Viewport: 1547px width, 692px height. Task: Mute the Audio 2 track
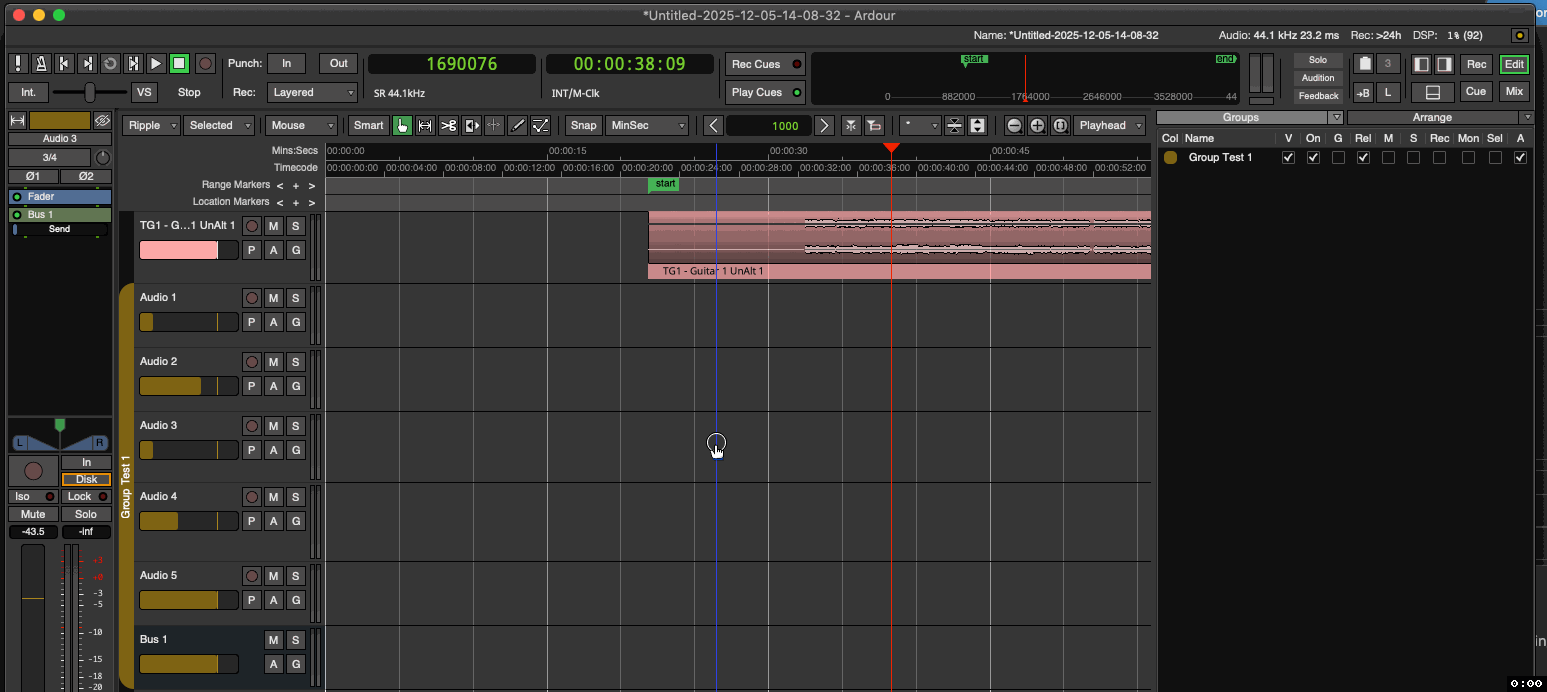click(273, 362)
